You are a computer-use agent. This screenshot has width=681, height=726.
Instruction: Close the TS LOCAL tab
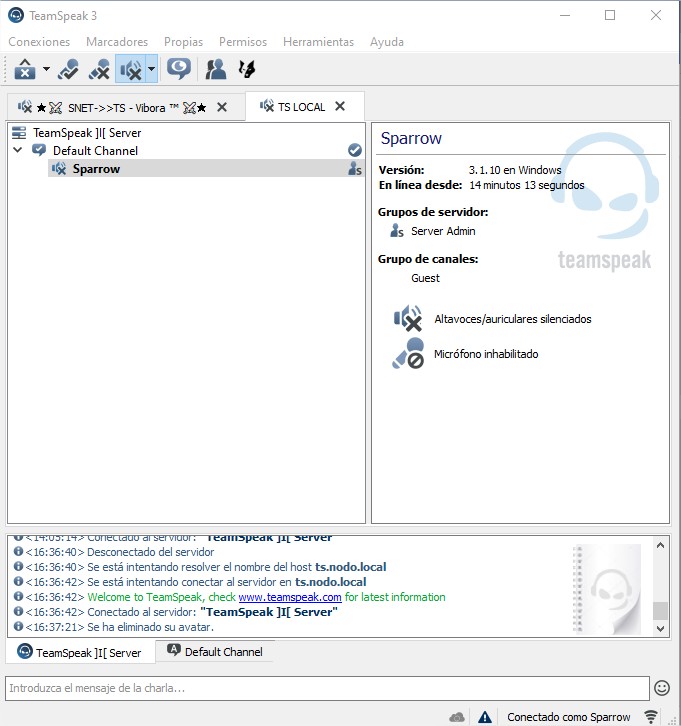(340, 106)
